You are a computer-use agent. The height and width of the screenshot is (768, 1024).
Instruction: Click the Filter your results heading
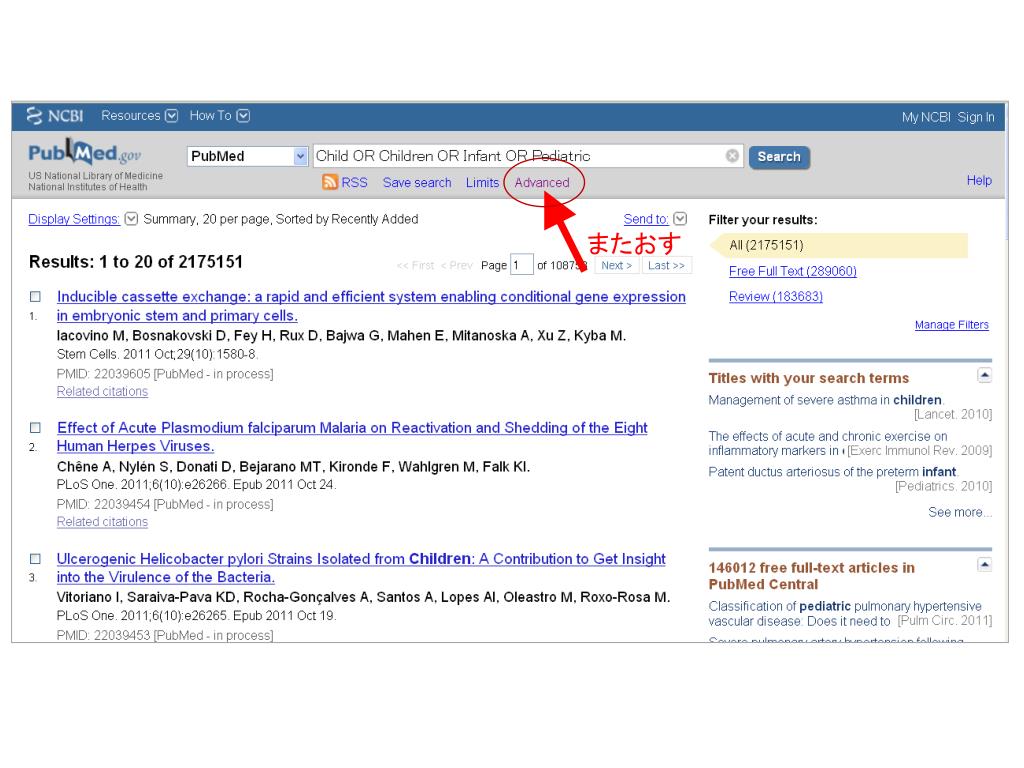[x=763, y=220]
